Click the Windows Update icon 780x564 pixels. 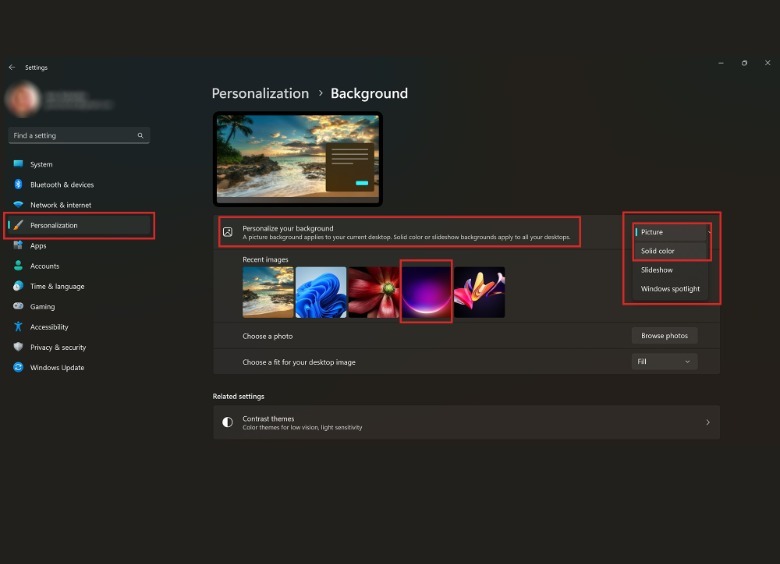[x=18, y=367]
